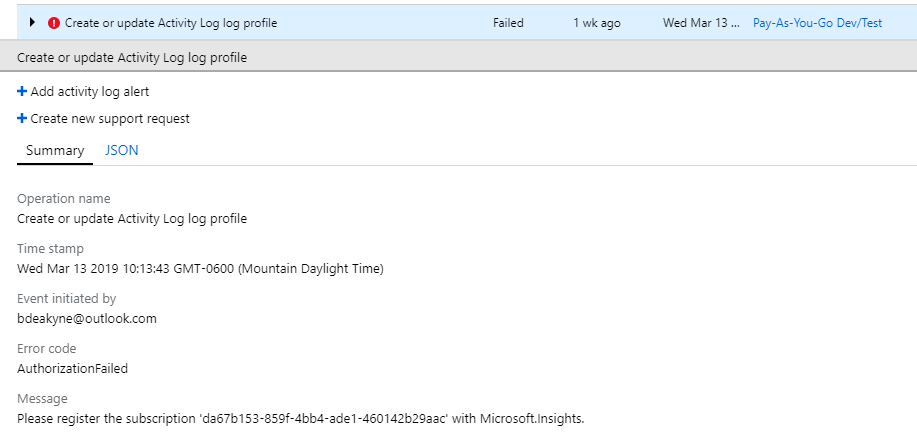
Task: Click the Time stamp value text
Action: coord(200,268)
